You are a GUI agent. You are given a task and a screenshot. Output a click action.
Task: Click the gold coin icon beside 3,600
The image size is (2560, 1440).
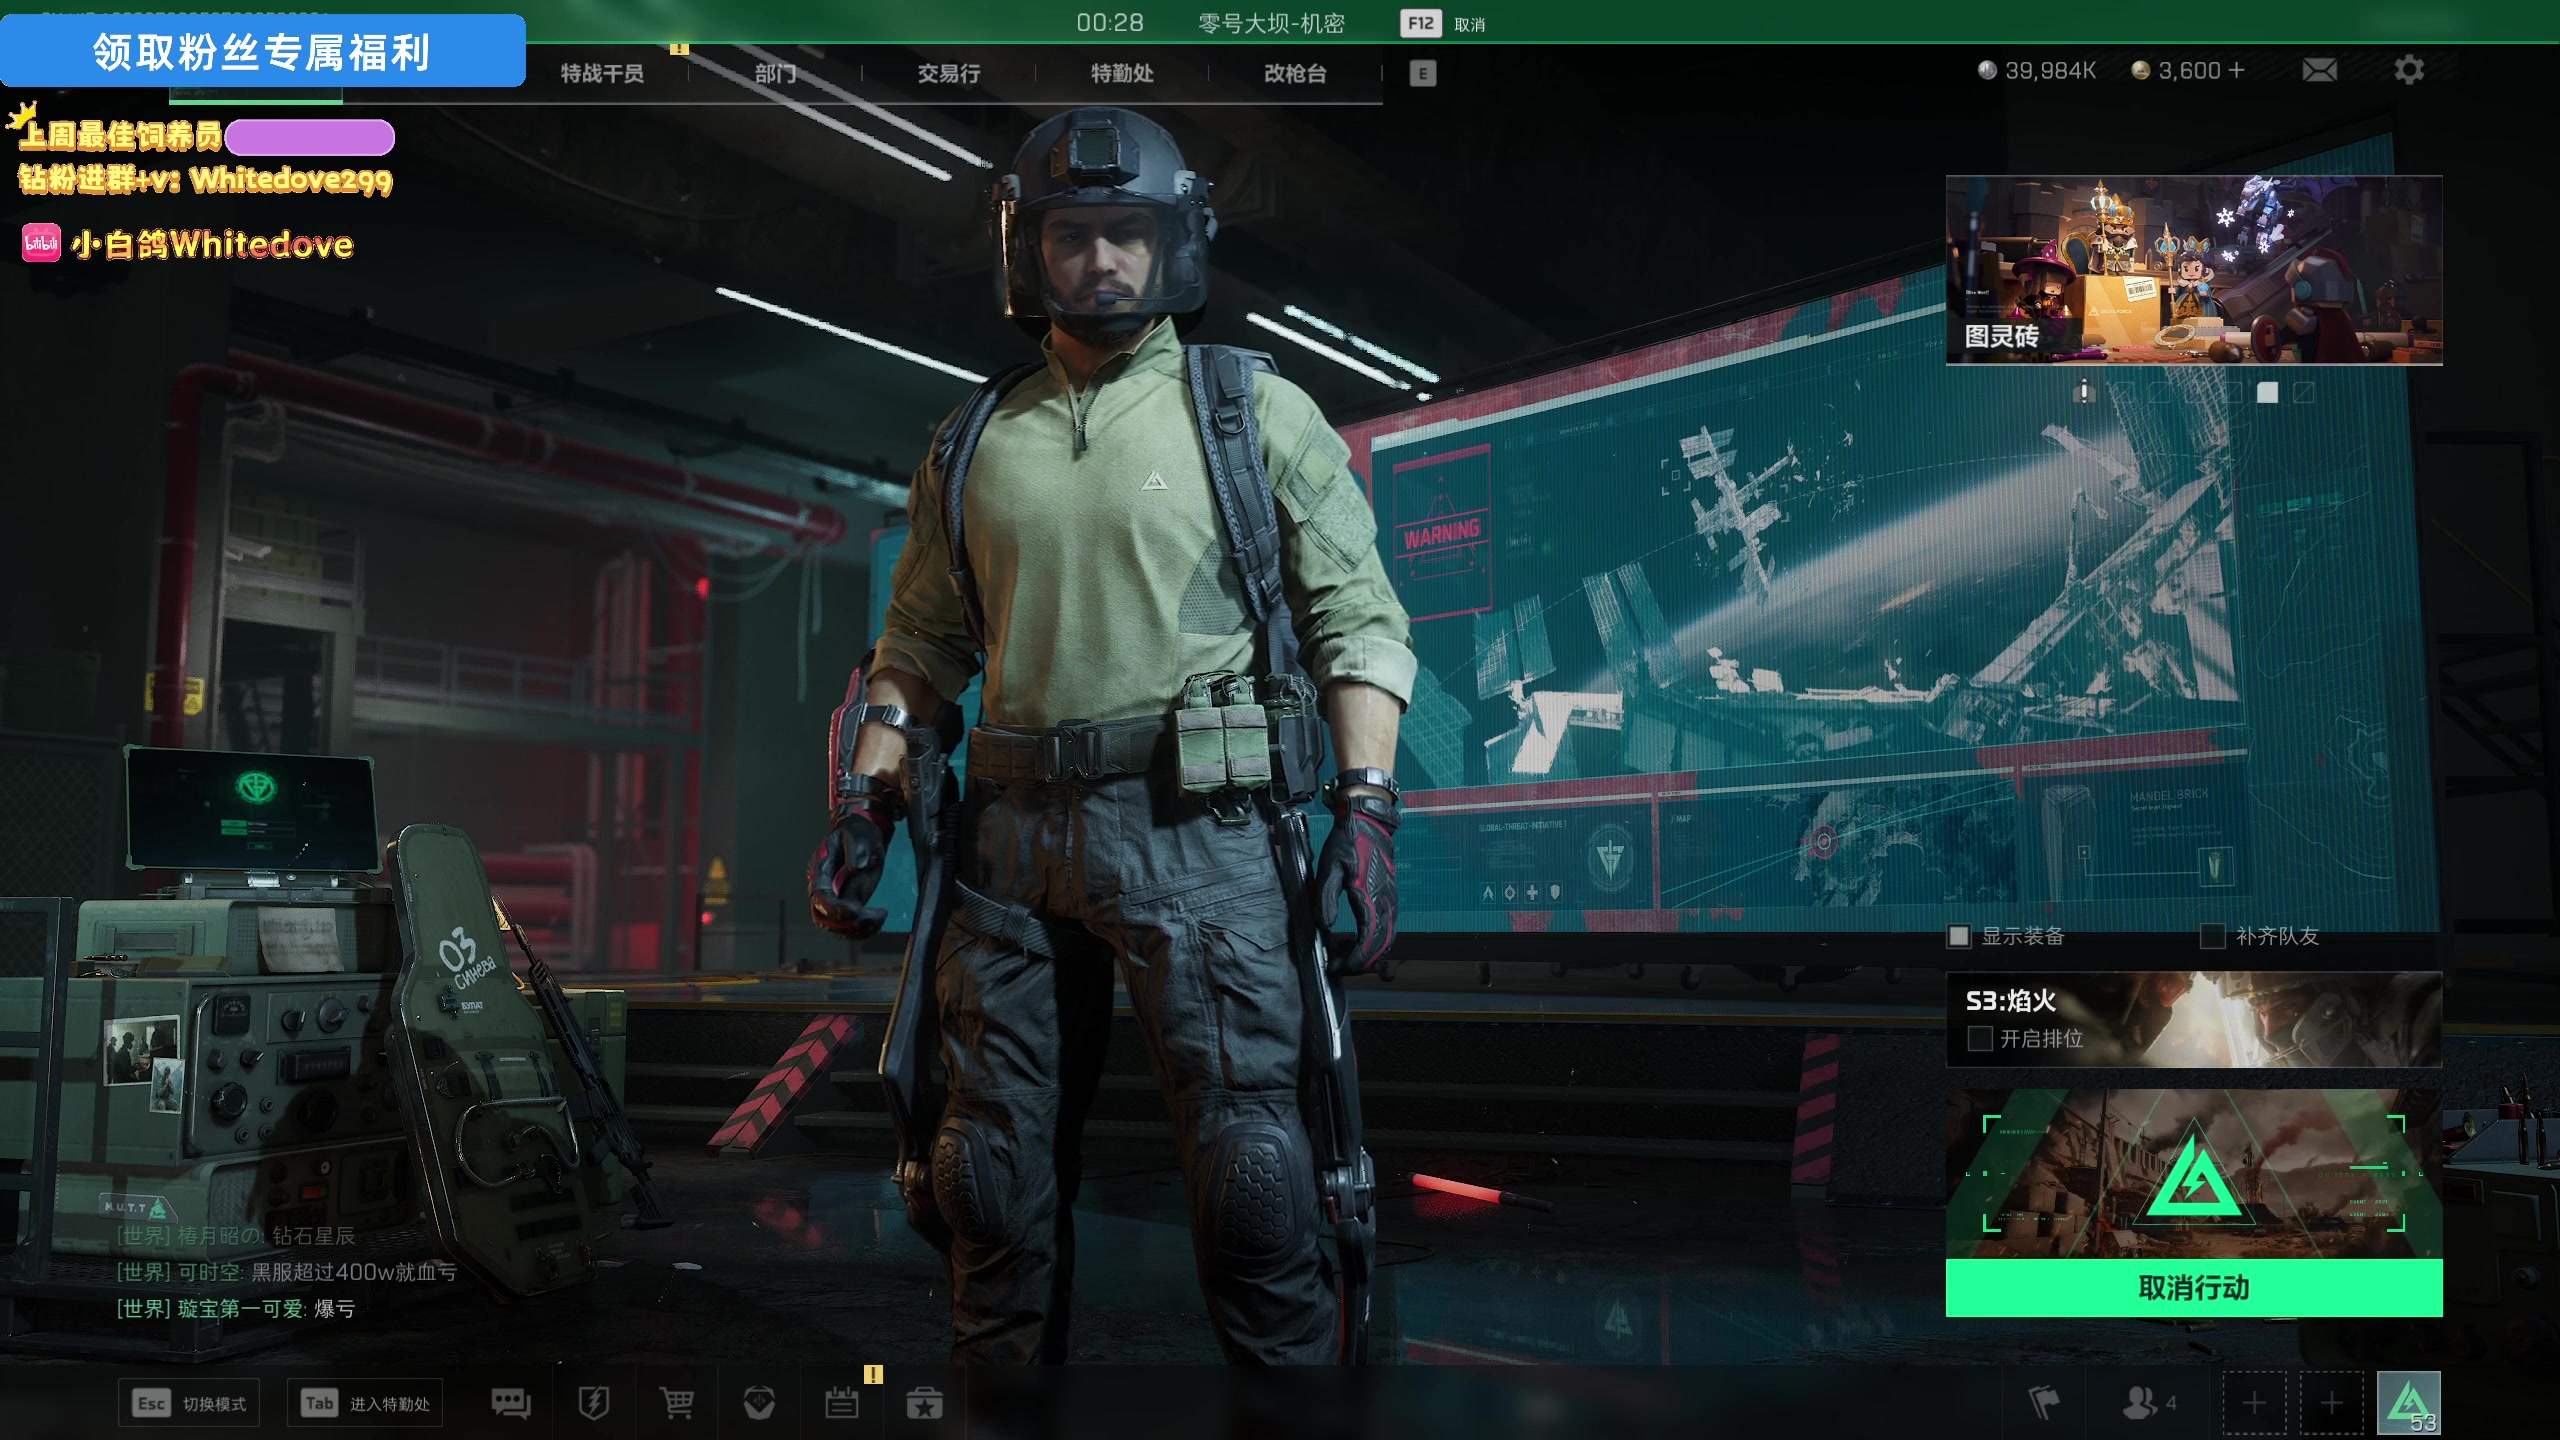coord(2140,70)
